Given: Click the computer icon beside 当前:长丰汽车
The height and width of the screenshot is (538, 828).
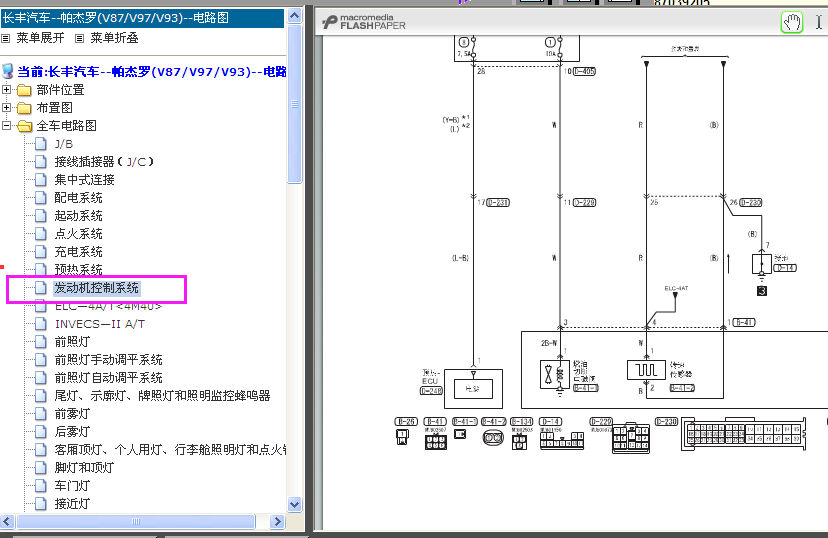Looking at the screenshot, I should pyautogui.click(x=8, y=71).
